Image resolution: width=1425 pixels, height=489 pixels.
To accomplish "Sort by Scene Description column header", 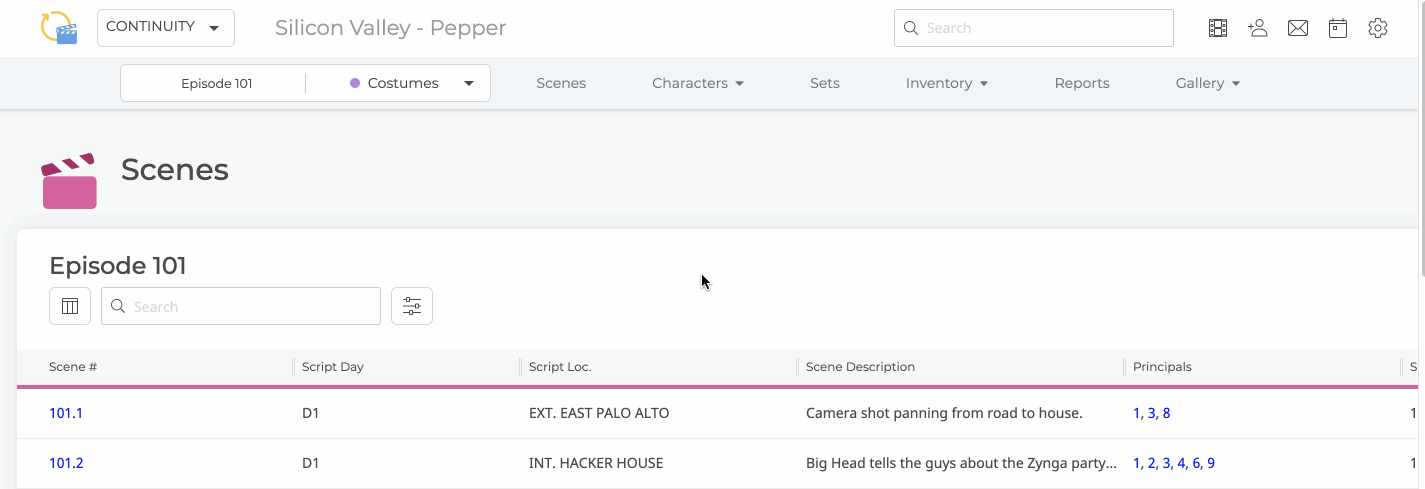I will [x=860, y=367].
